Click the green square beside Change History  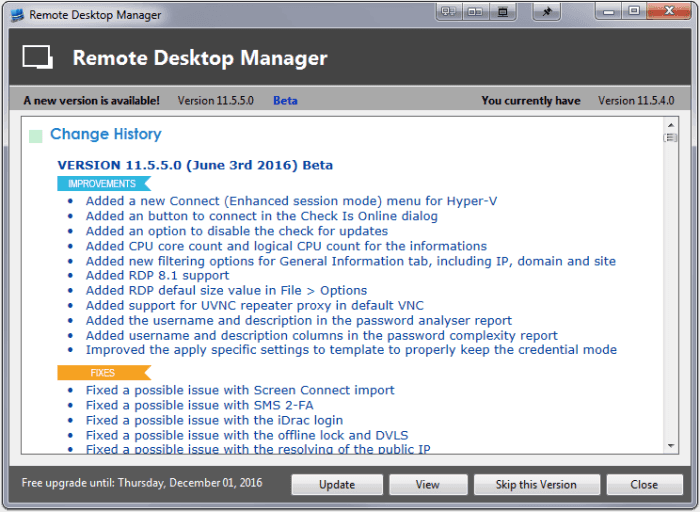click(x=36, y=135)
